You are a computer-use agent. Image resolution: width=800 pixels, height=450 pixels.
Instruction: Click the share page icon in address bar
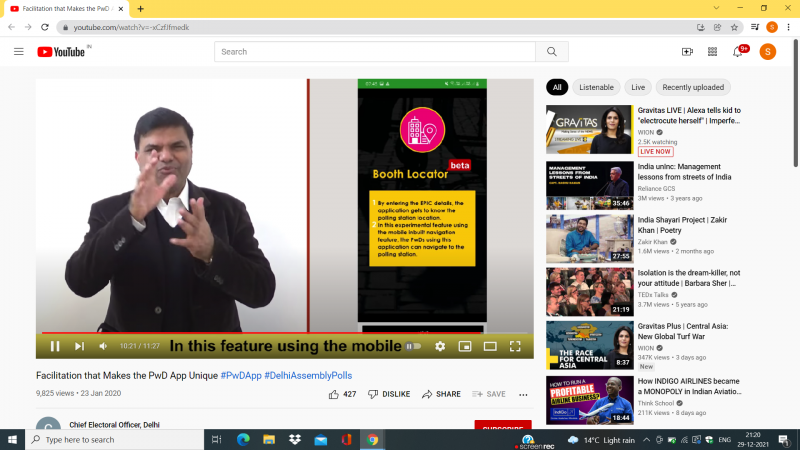tap(717, 27)
